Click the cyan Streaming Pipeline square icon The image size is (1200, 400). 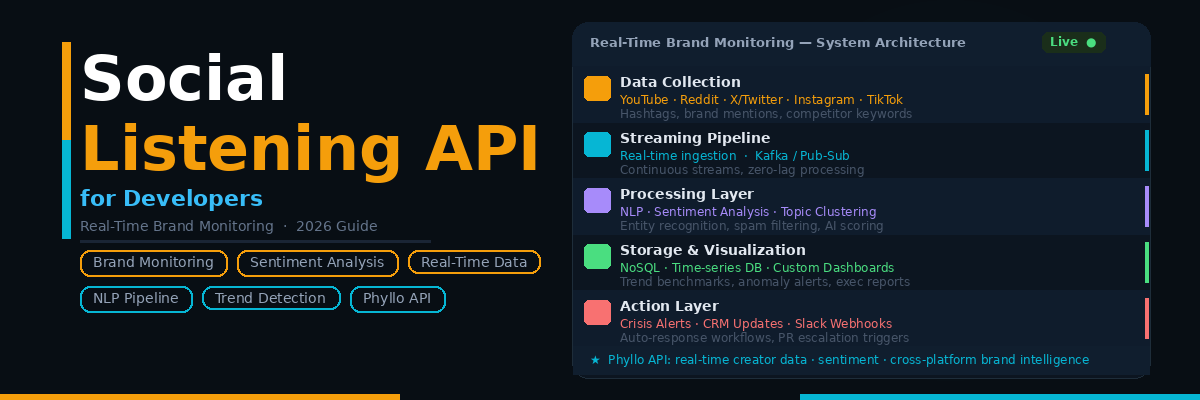pyautogui.click(x=597, y=144)
